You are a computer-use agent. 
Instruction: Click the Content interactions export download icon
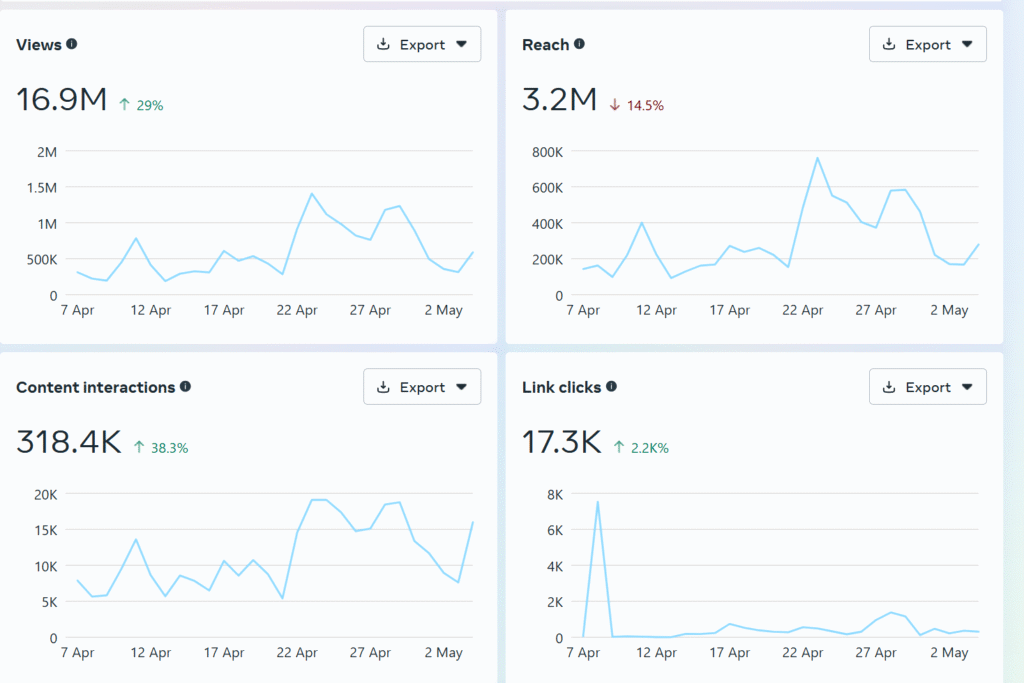383,387
